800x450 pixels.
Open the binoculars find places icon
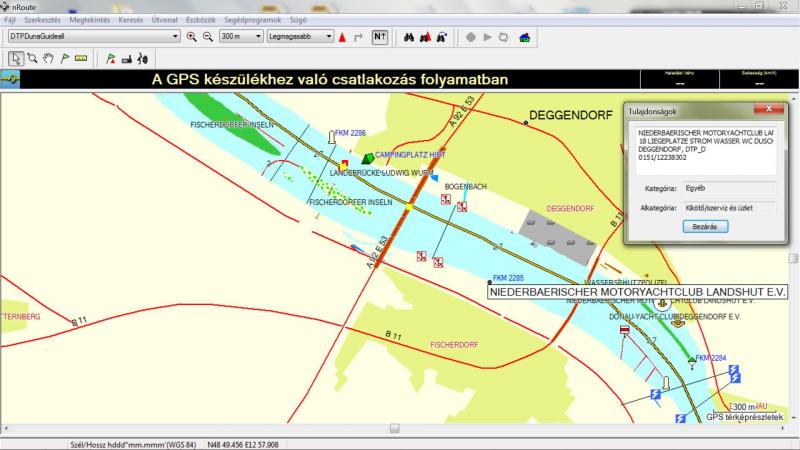click(409, 37)
